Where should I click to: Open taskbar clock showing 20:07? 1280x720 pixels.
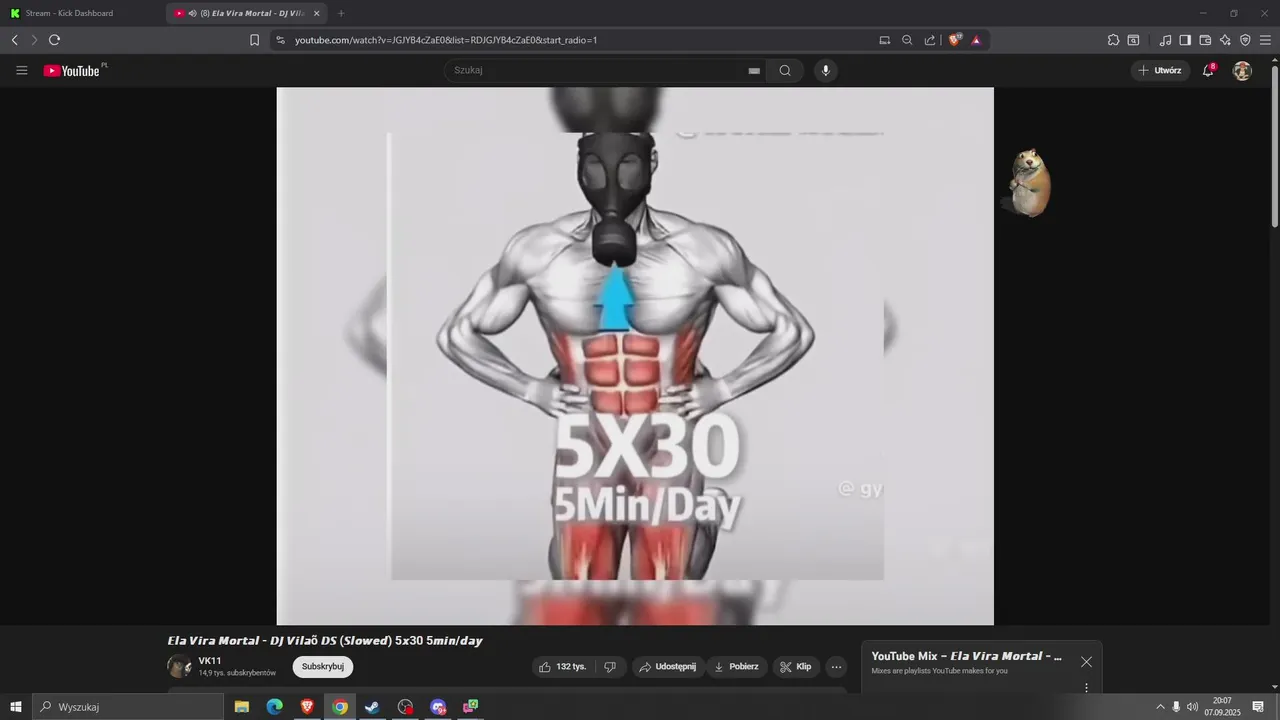[x=1222, y=707]
